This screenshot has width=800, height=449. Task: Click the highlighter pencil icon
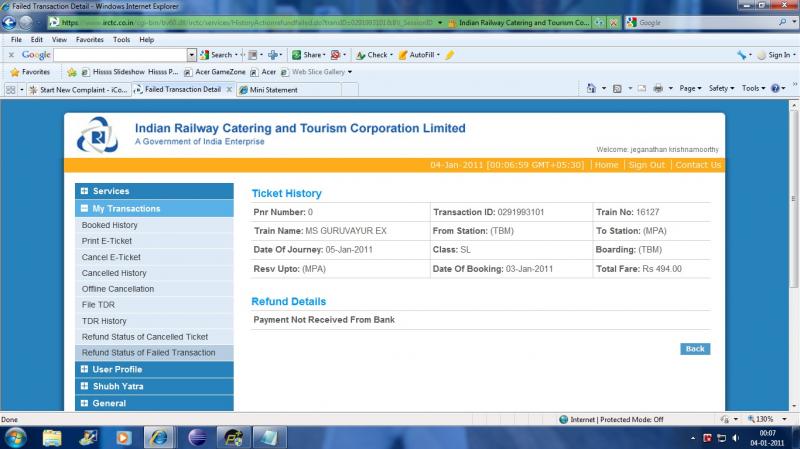[x=449, y=55]
